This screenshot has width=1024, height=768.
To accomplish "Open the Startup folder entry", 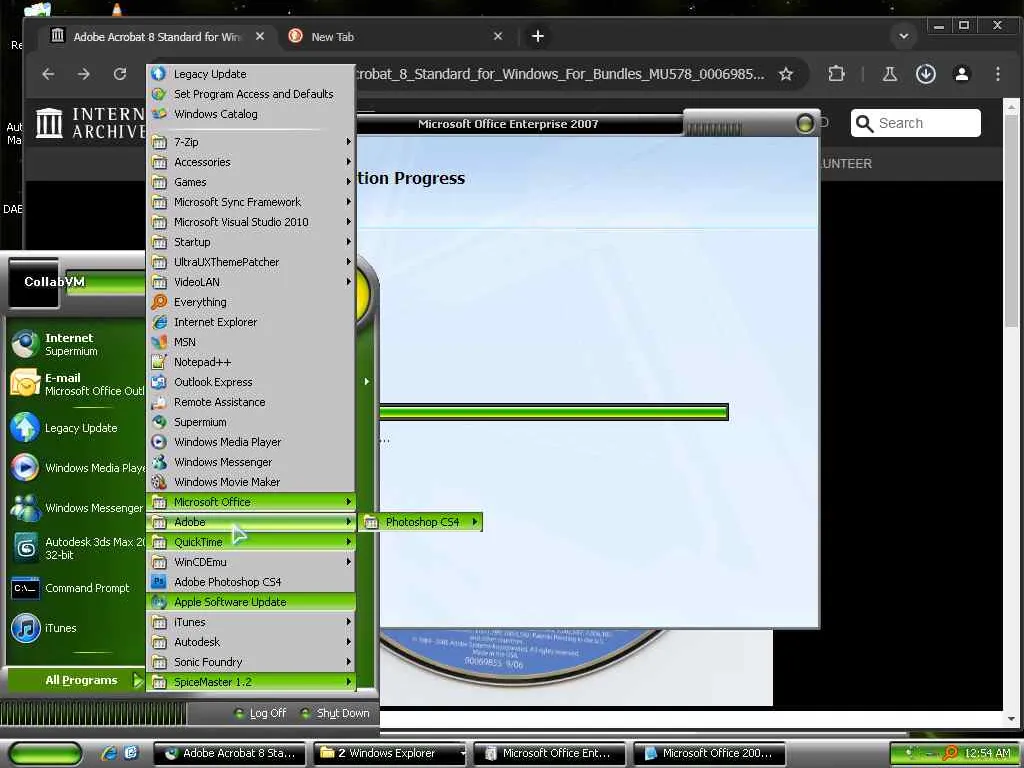I will (x=251, y=242).
